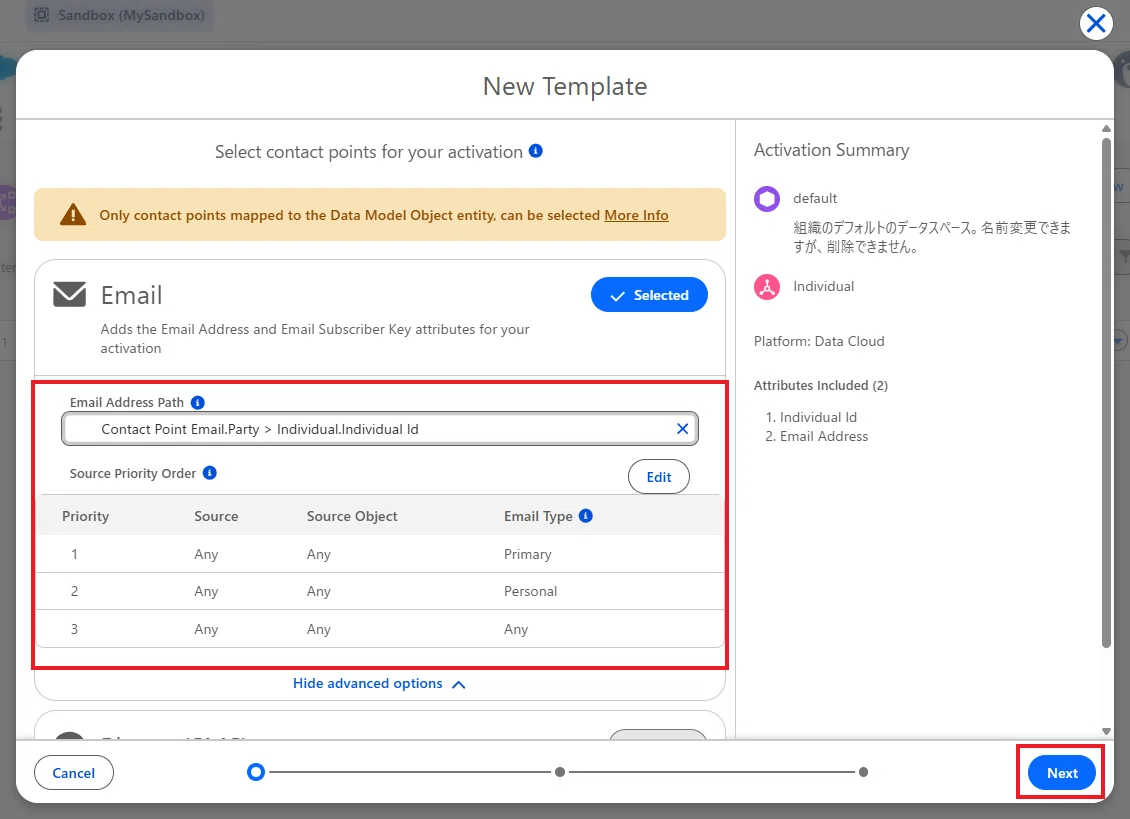Clear the Email Address Path value
This screenshot has height=819, width=1130.
682,429
